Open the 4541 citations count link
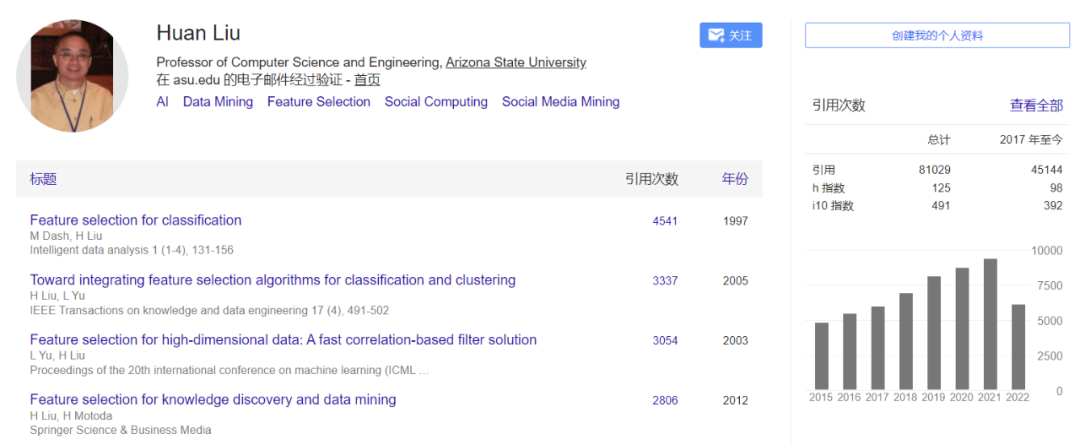This screenshot has width=1080, height=445. coord(665,221)
